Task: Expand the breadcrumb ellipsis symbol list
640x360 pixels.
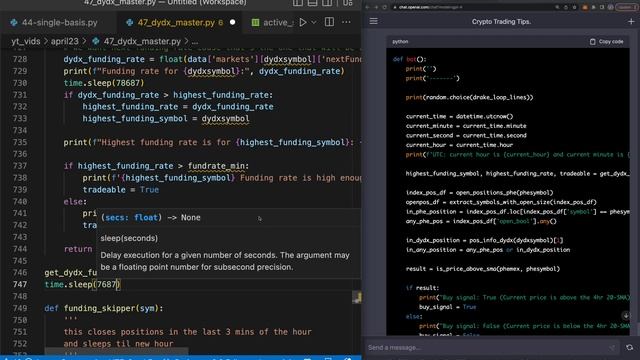Action: click(195, 41)
